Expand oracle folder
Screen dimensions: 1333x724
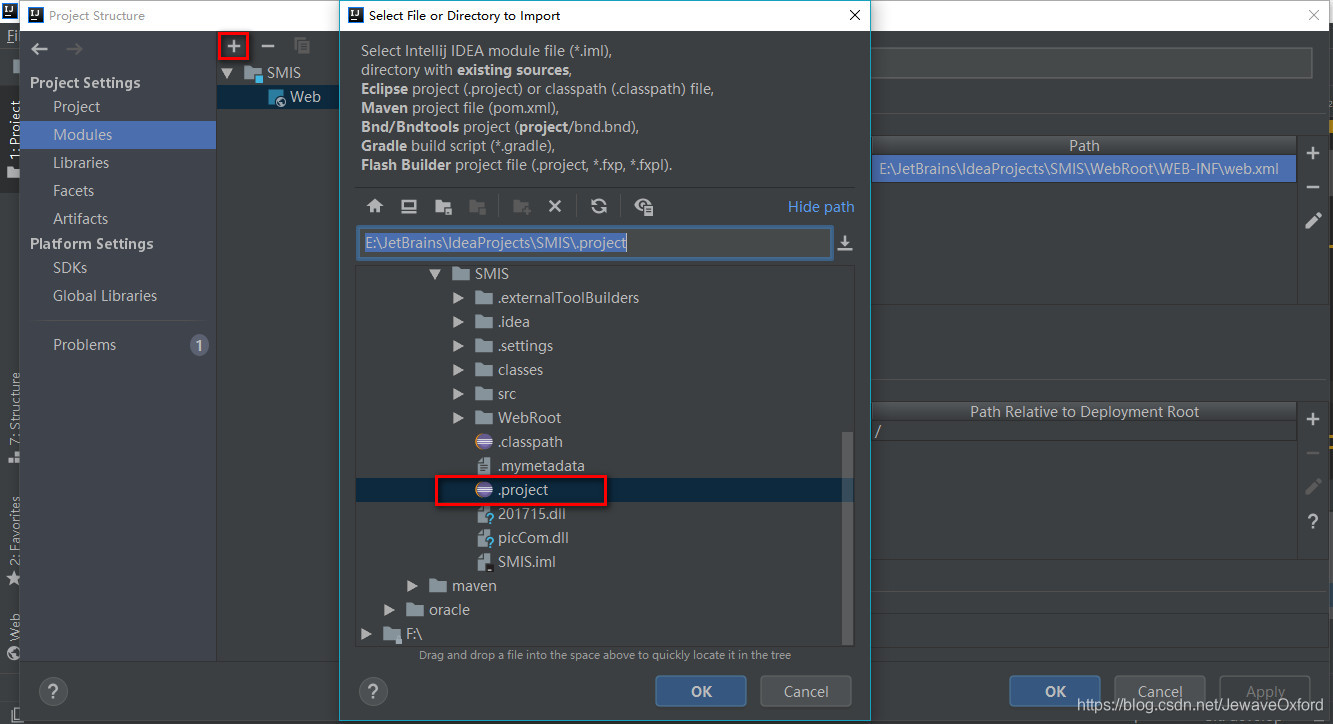point(389,610)
